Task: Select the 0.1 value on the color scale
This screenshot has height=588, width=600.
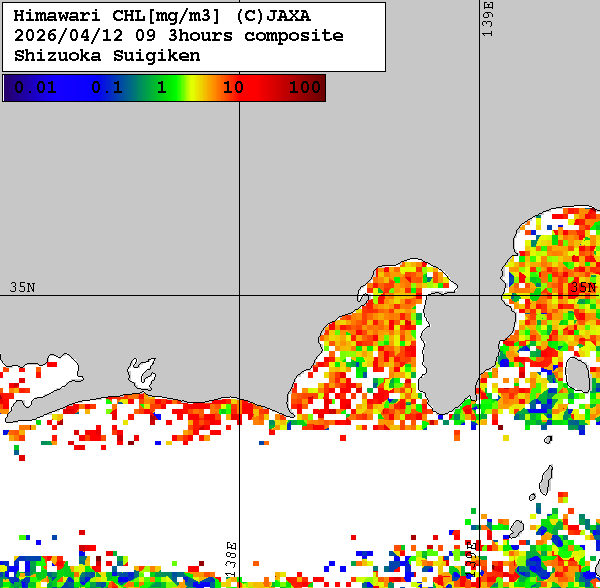Action: (x=106, y=88)
